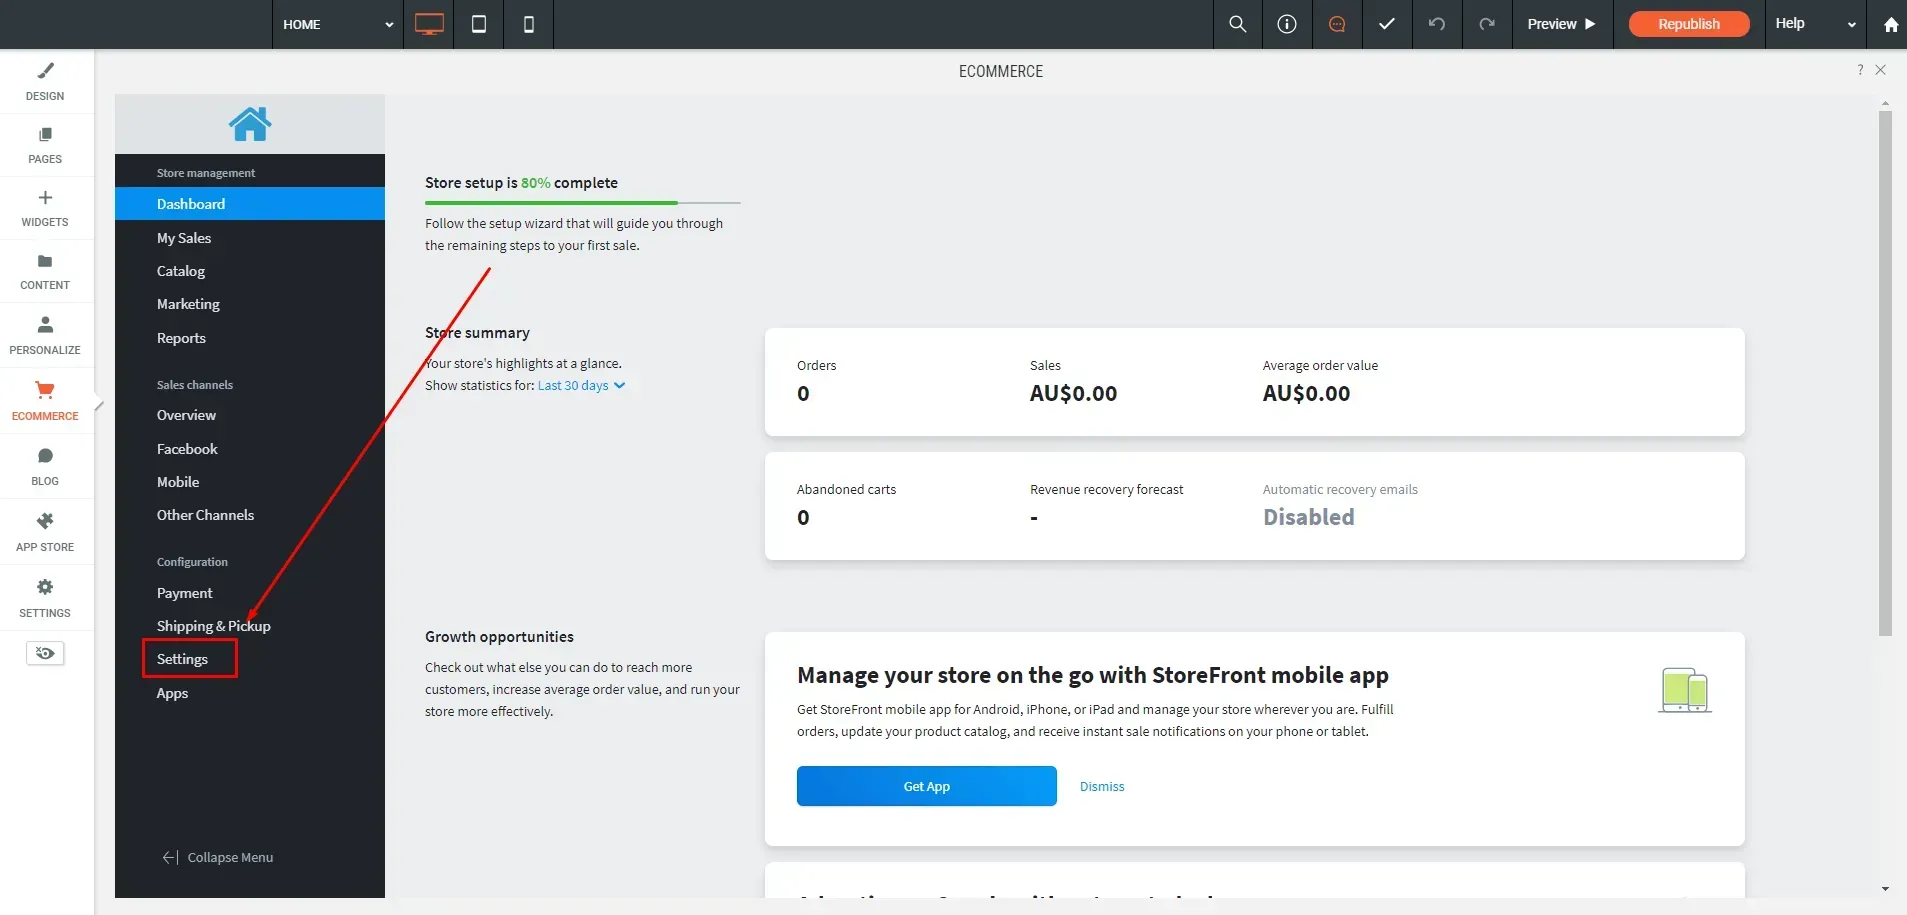Open Shipping & Pickup

click(213, 626)
